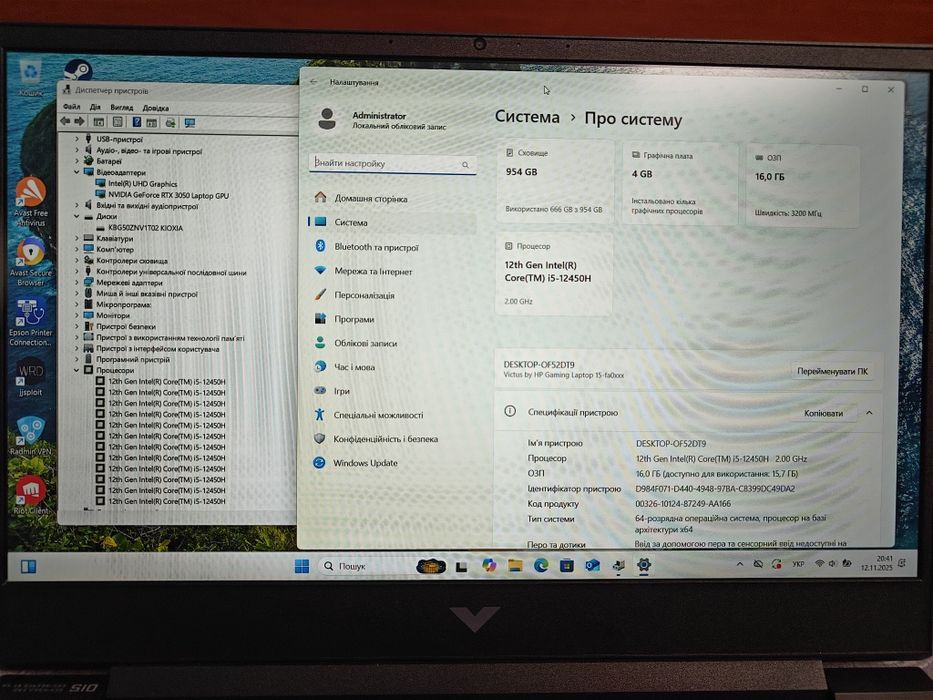
Task: Click the back arrow in Settings window
Action: (x=314, y=82)
